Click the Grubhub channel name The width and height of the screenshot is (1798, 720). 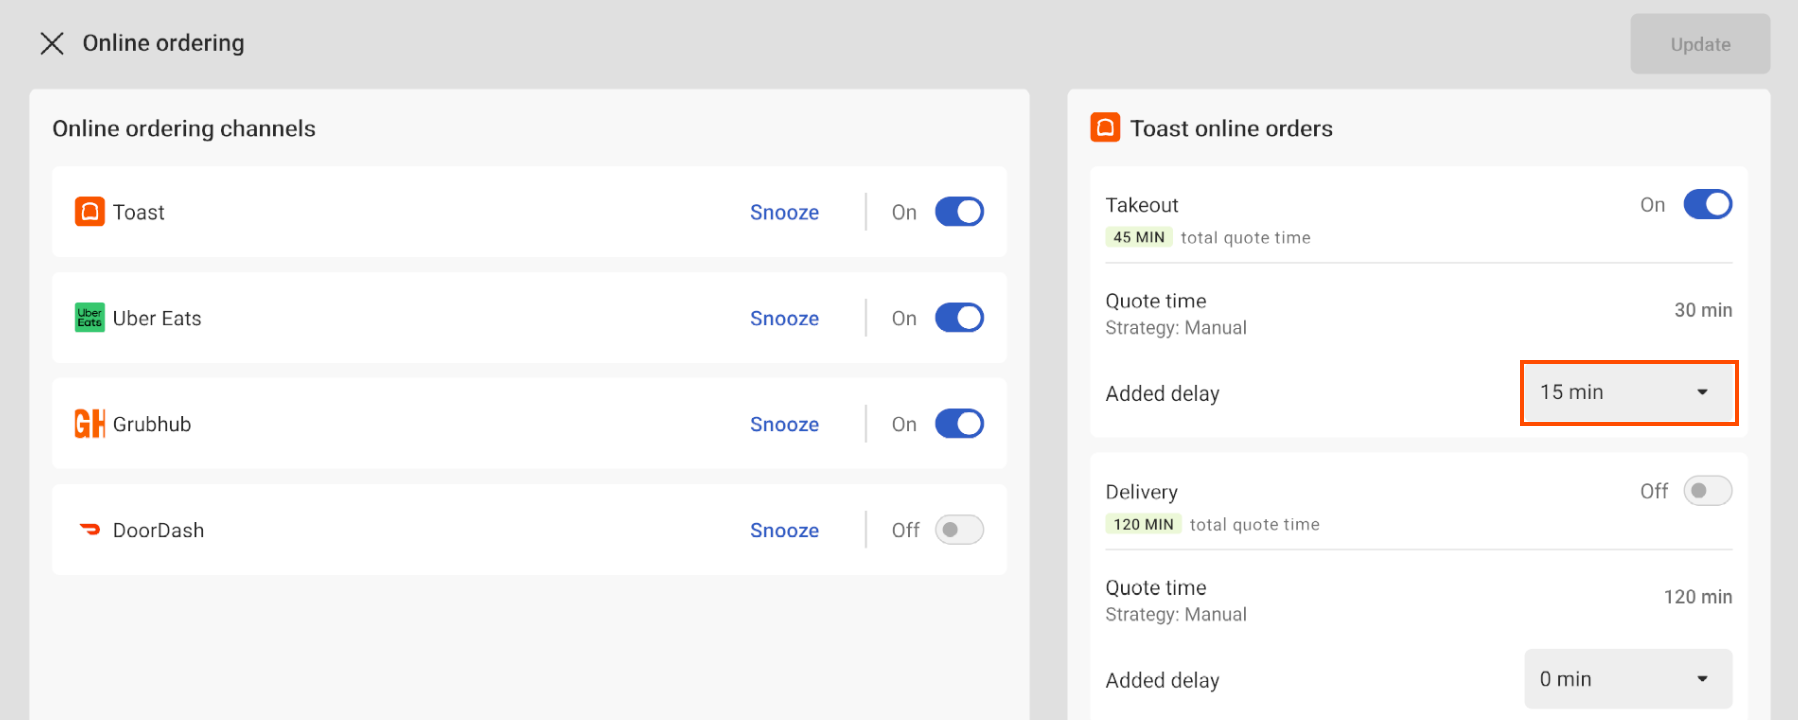152,424
